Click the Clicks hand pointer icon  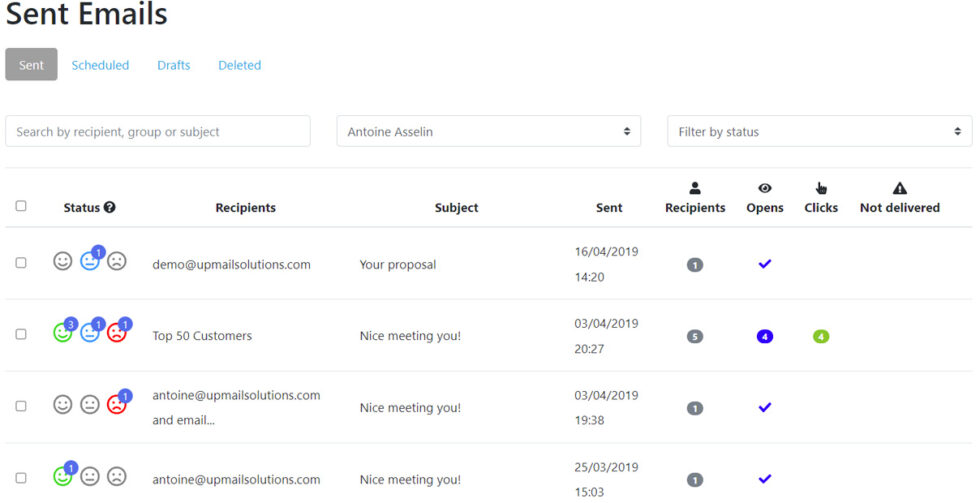point(821,188)
